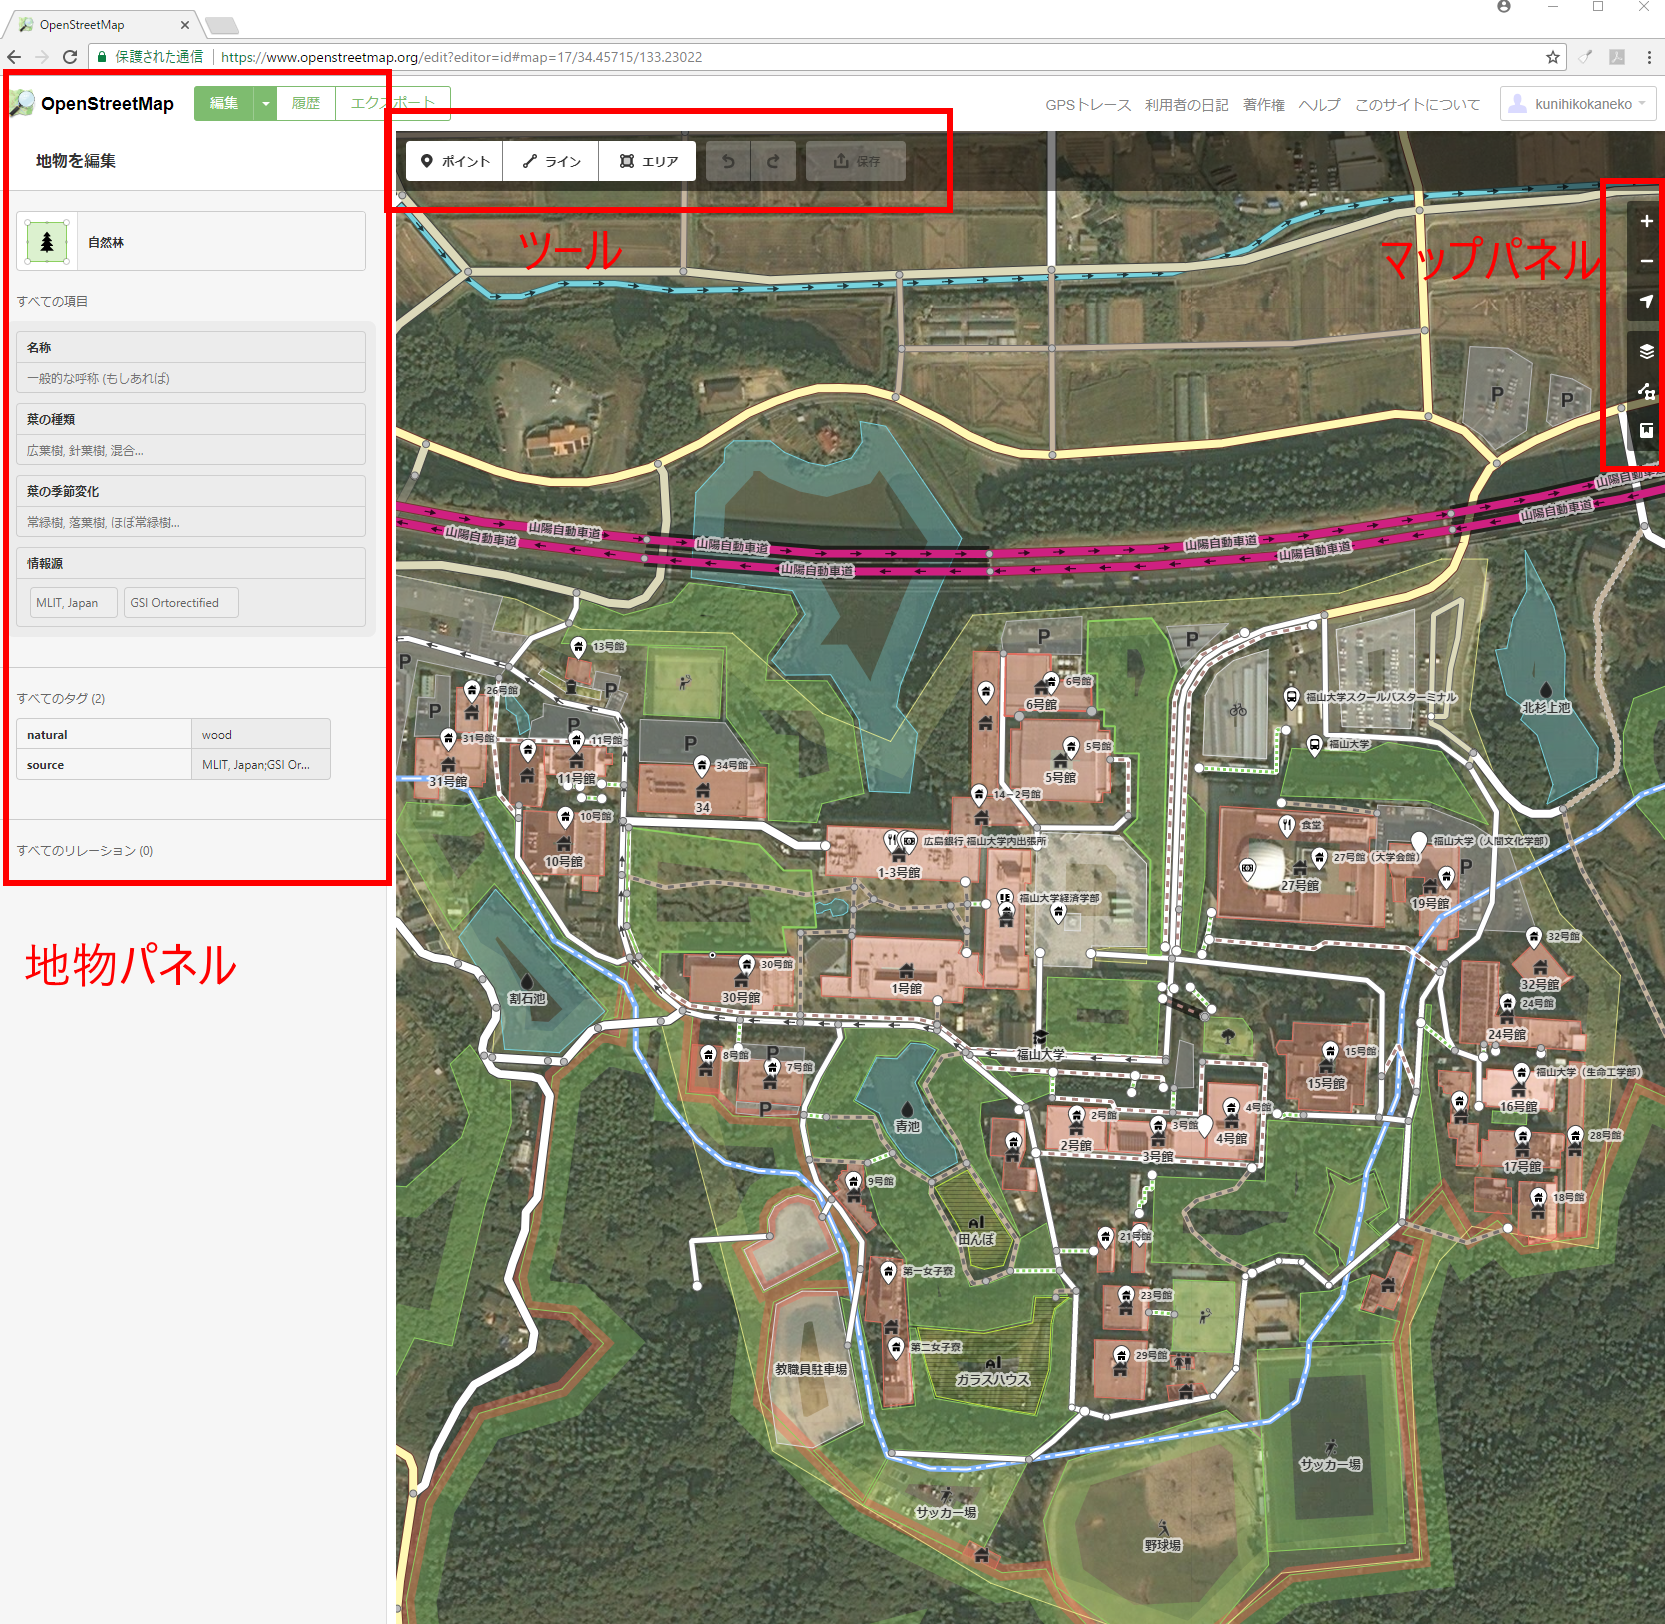Open the 葉の季節変化 leaf cycle combo box
Screen dimensions: 1665x1624
[x=191, y=523]
